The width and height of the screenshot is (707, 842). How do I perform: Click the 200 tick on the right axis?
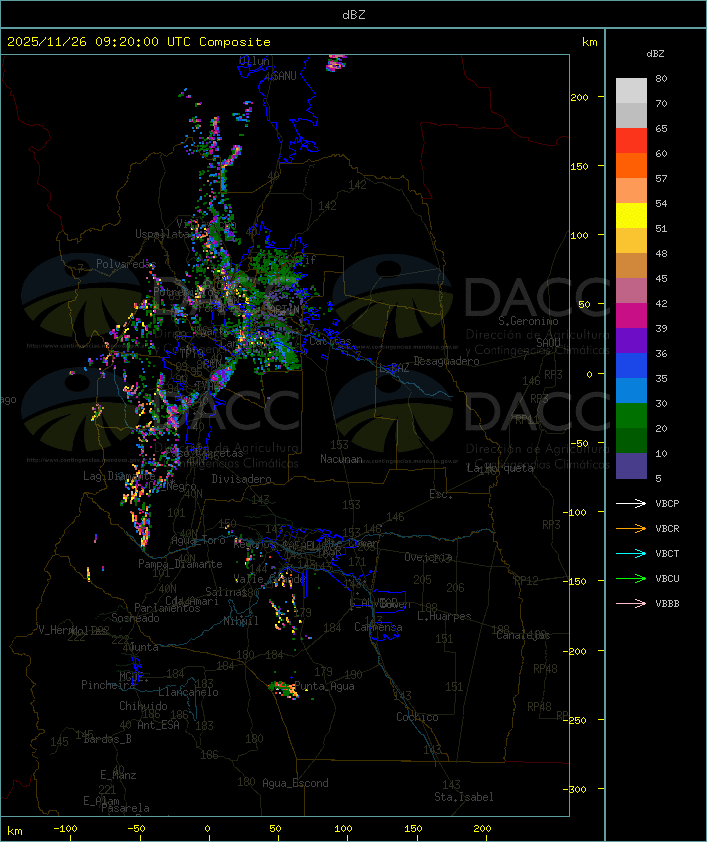point(579,97)
